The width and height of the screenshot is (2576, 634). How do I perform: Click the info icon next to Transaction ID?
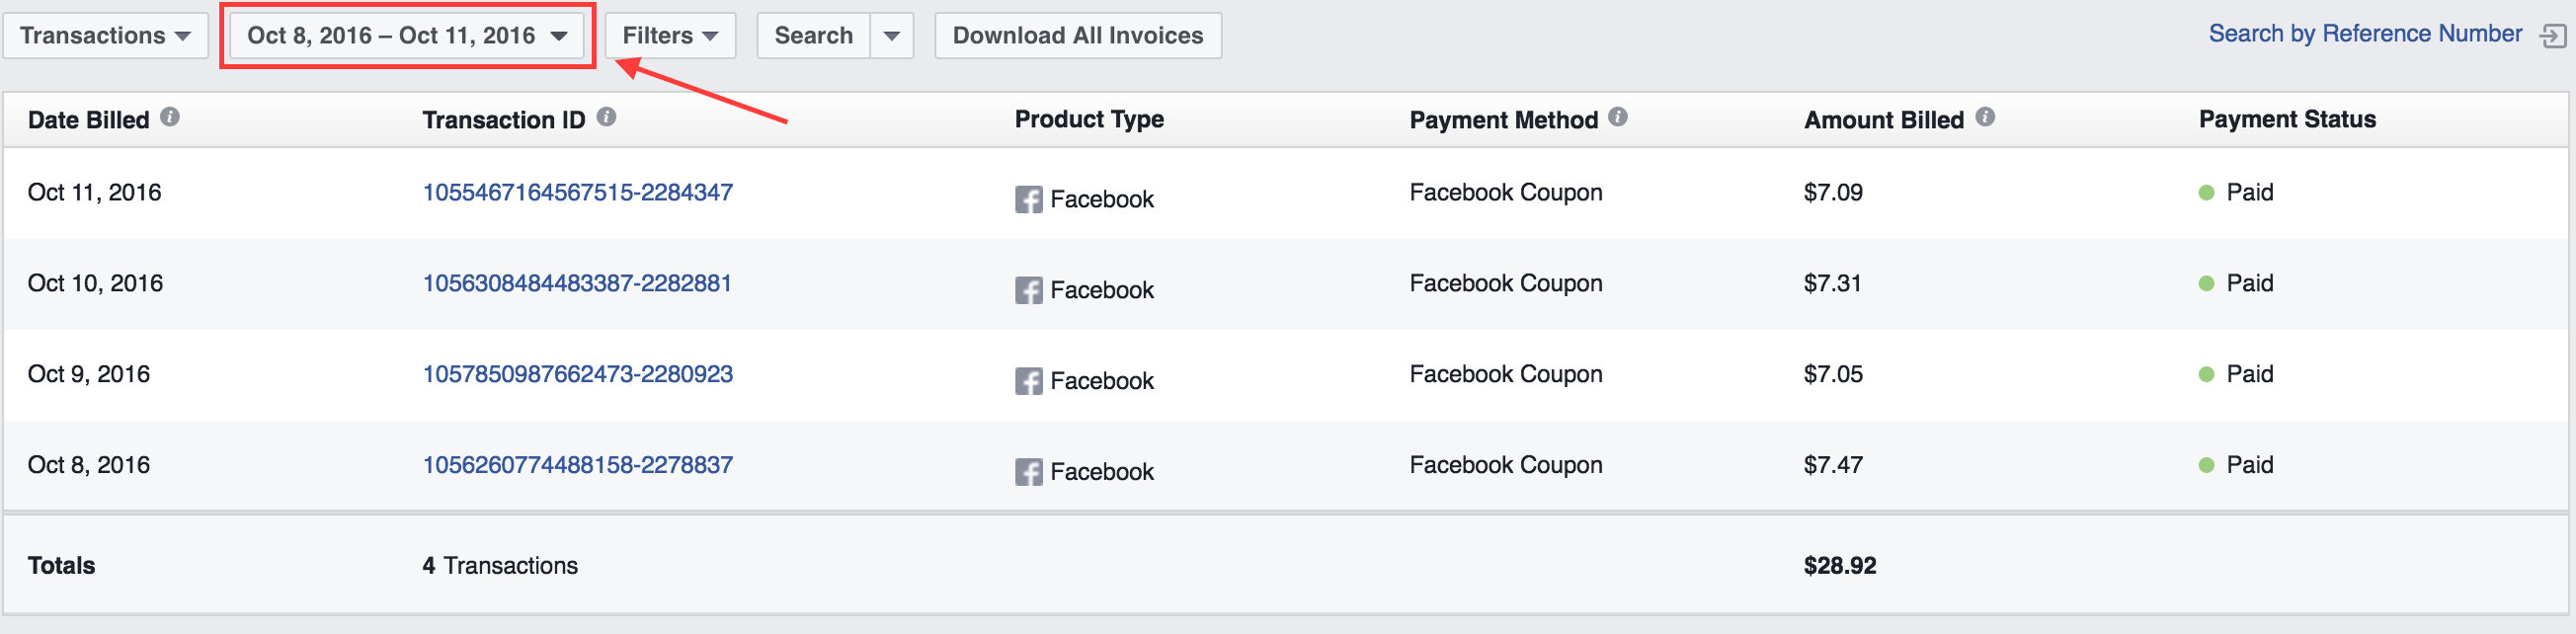click(x=606, y=117)
